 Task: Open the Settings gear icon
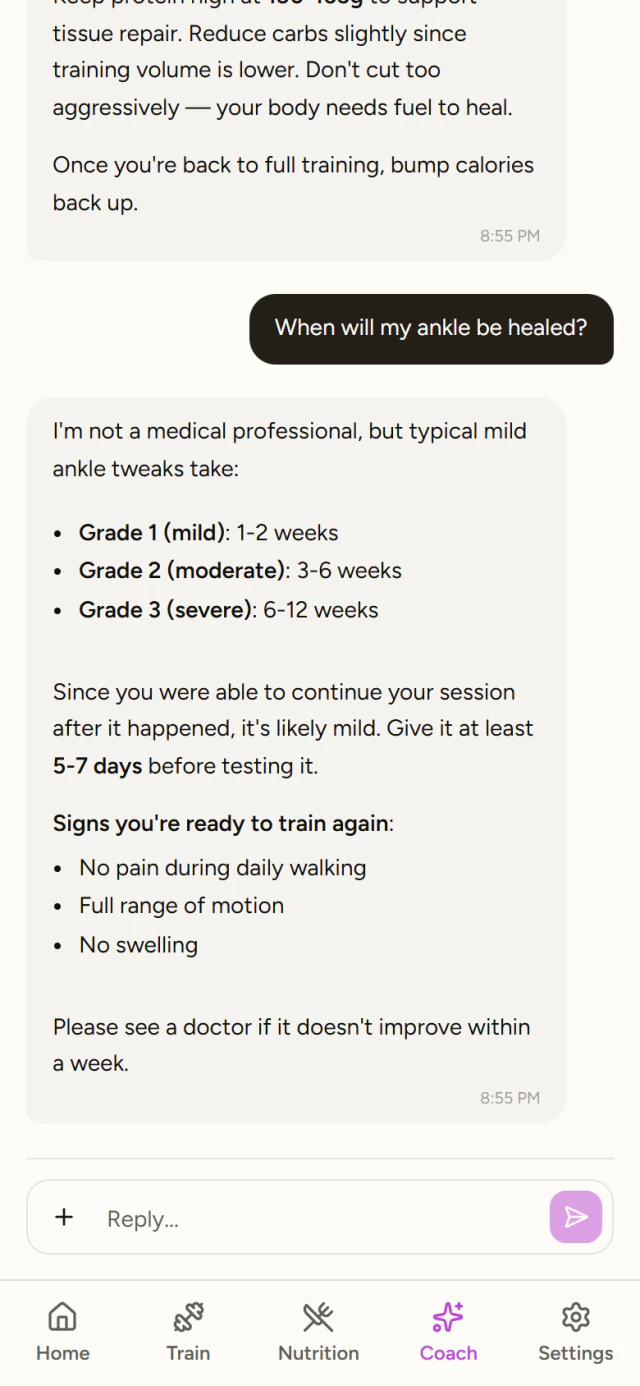coord(575,1317)
